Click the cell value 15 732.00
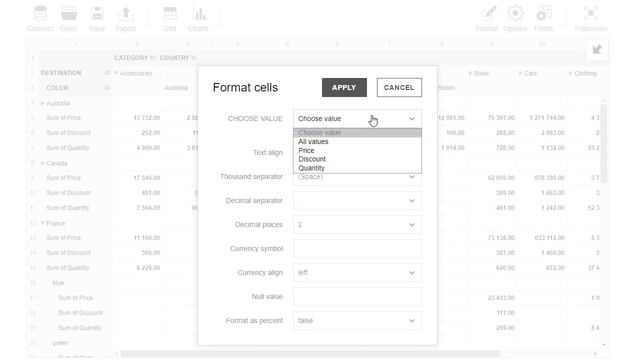Viewport: 640px width, 360px height. pyautogui.click(x=147, y=118)
